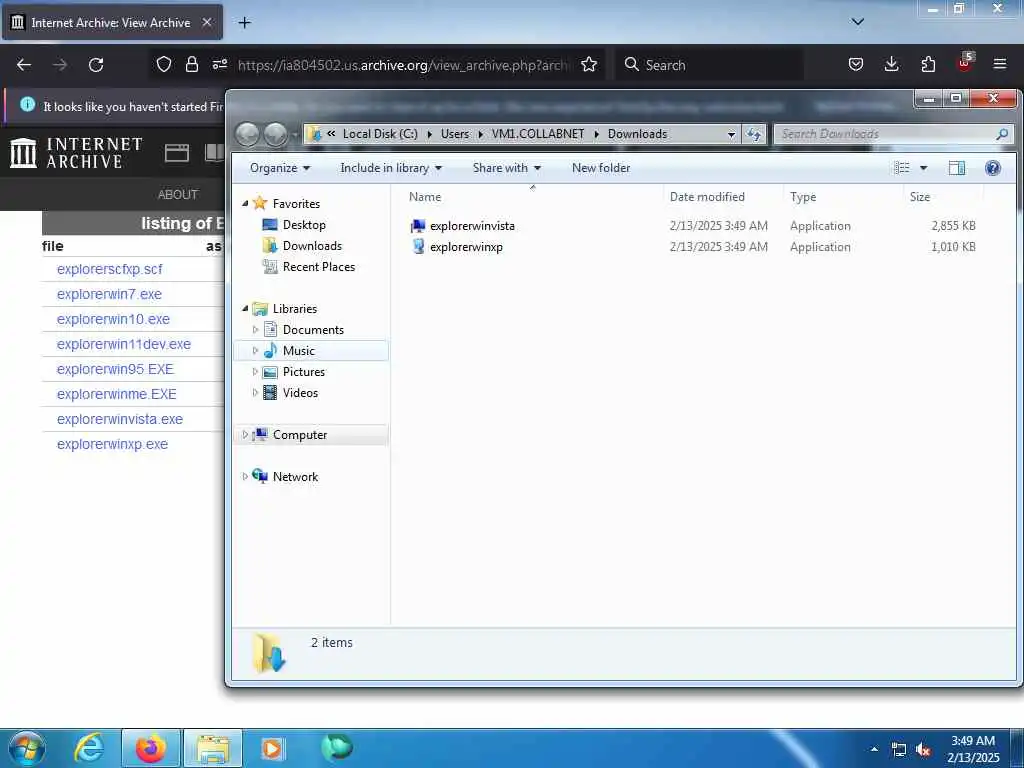The image size is (1024, 768).
Task: Open the Firefox hamburger menu
Action: click(1000, 64)
